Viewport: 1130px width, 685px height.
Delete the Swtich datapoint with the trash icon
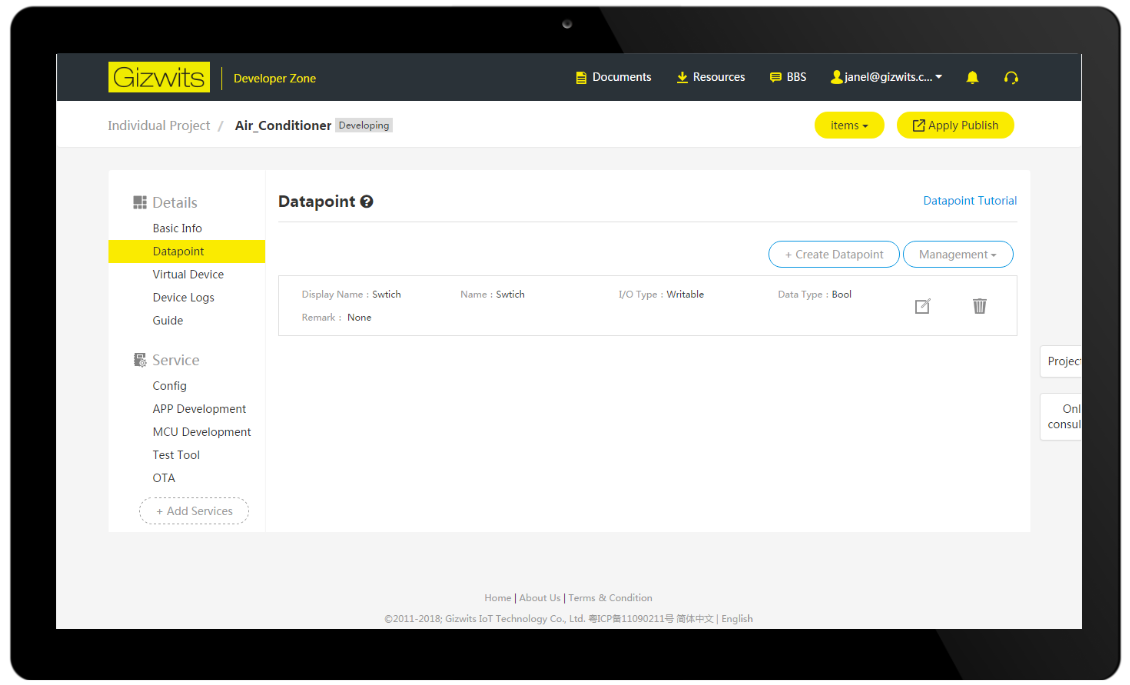[x=979, y=306]
